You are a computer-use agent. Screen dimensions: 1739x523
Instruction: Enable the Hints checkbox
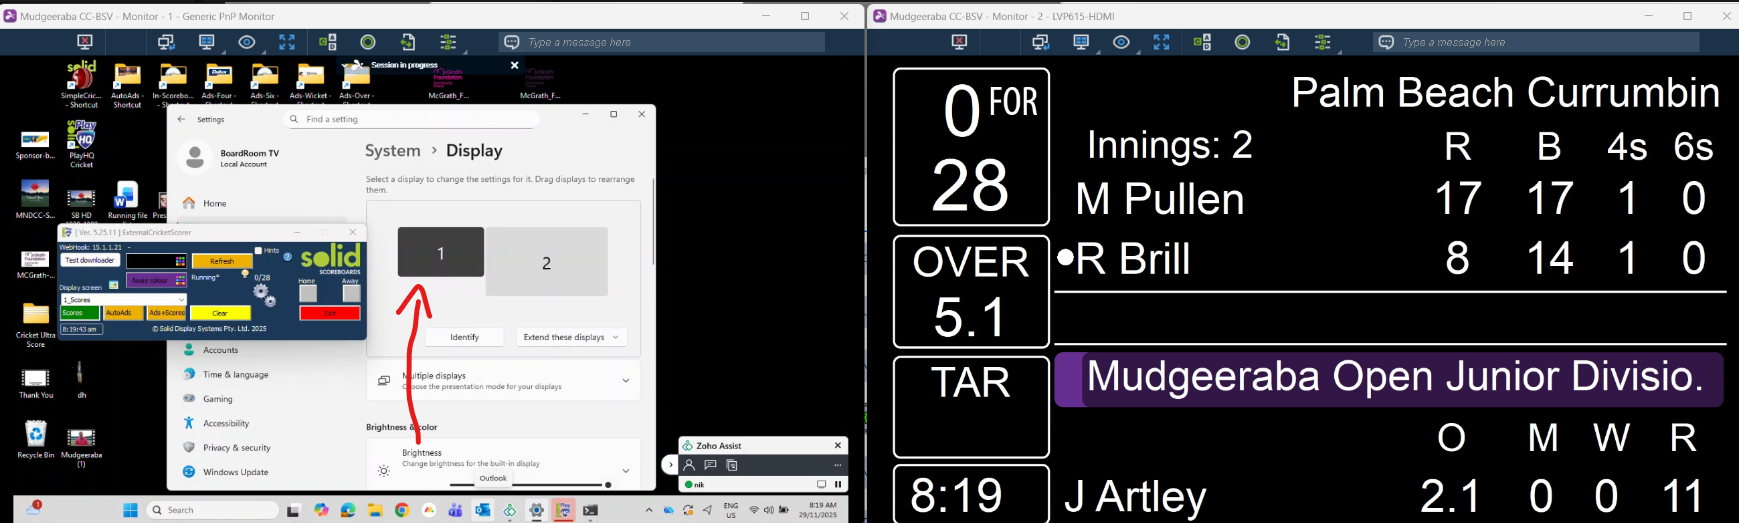pyautogui.click(x=259, y=251)
